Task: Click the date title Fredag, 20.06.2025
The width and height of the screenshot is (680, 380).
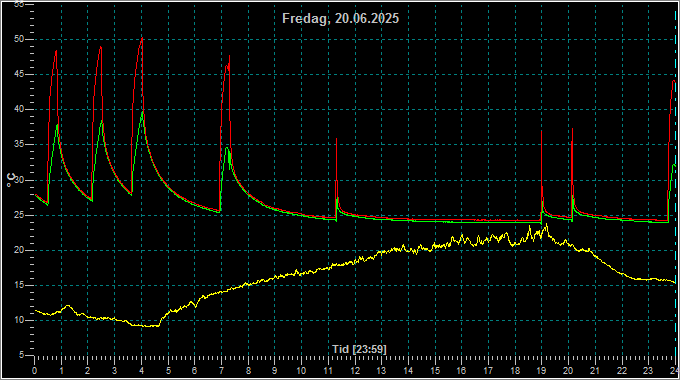Action: tap(340, 19)
